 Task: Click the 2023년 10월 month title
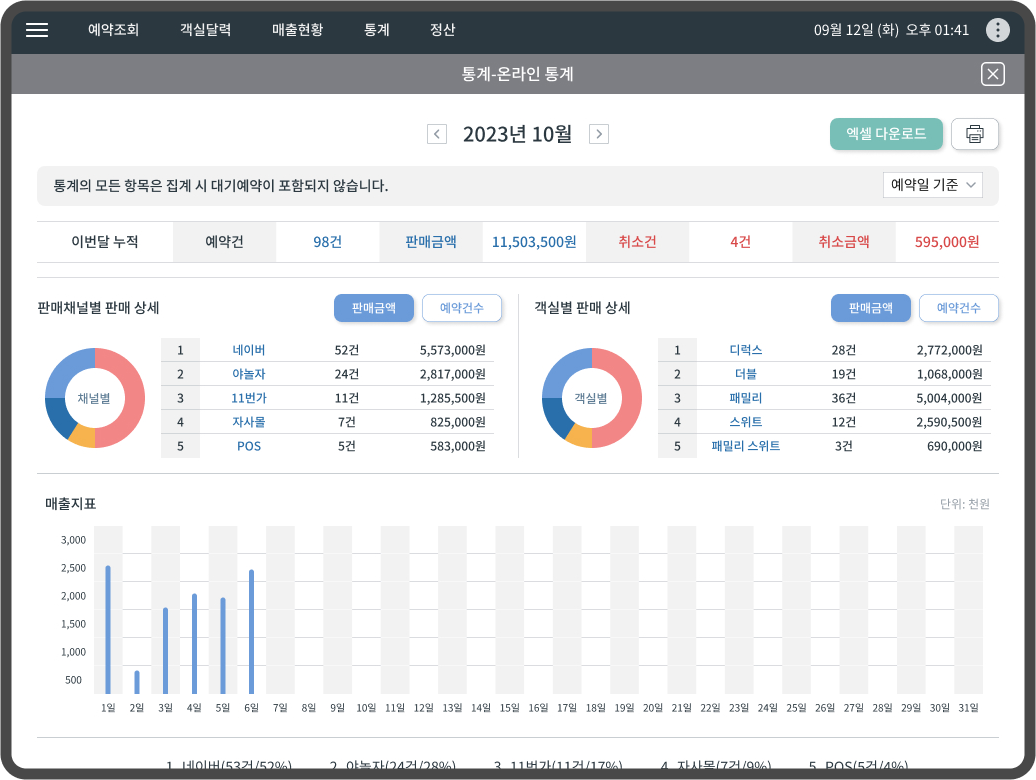coord(517,134)
